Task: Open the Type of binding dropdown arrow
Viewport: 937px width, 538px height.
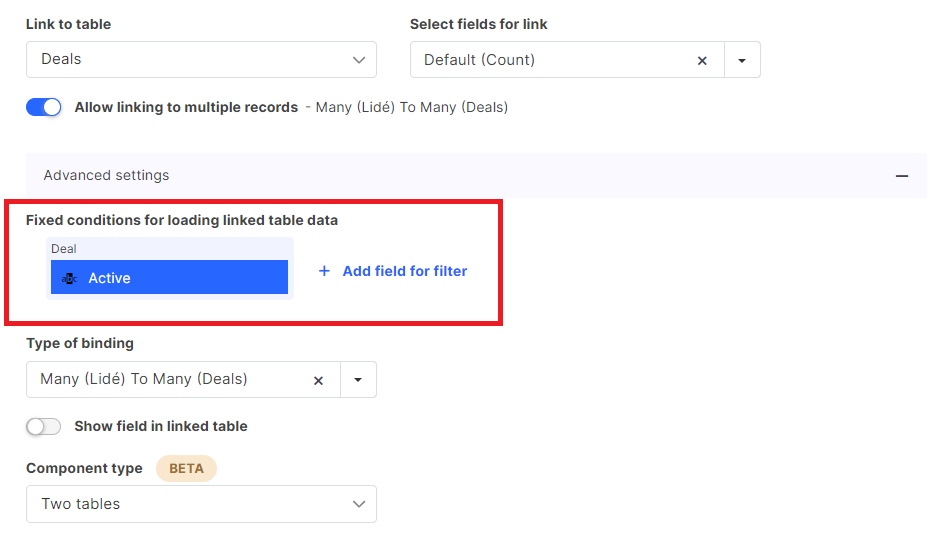Action: click(x=358, y=380)
